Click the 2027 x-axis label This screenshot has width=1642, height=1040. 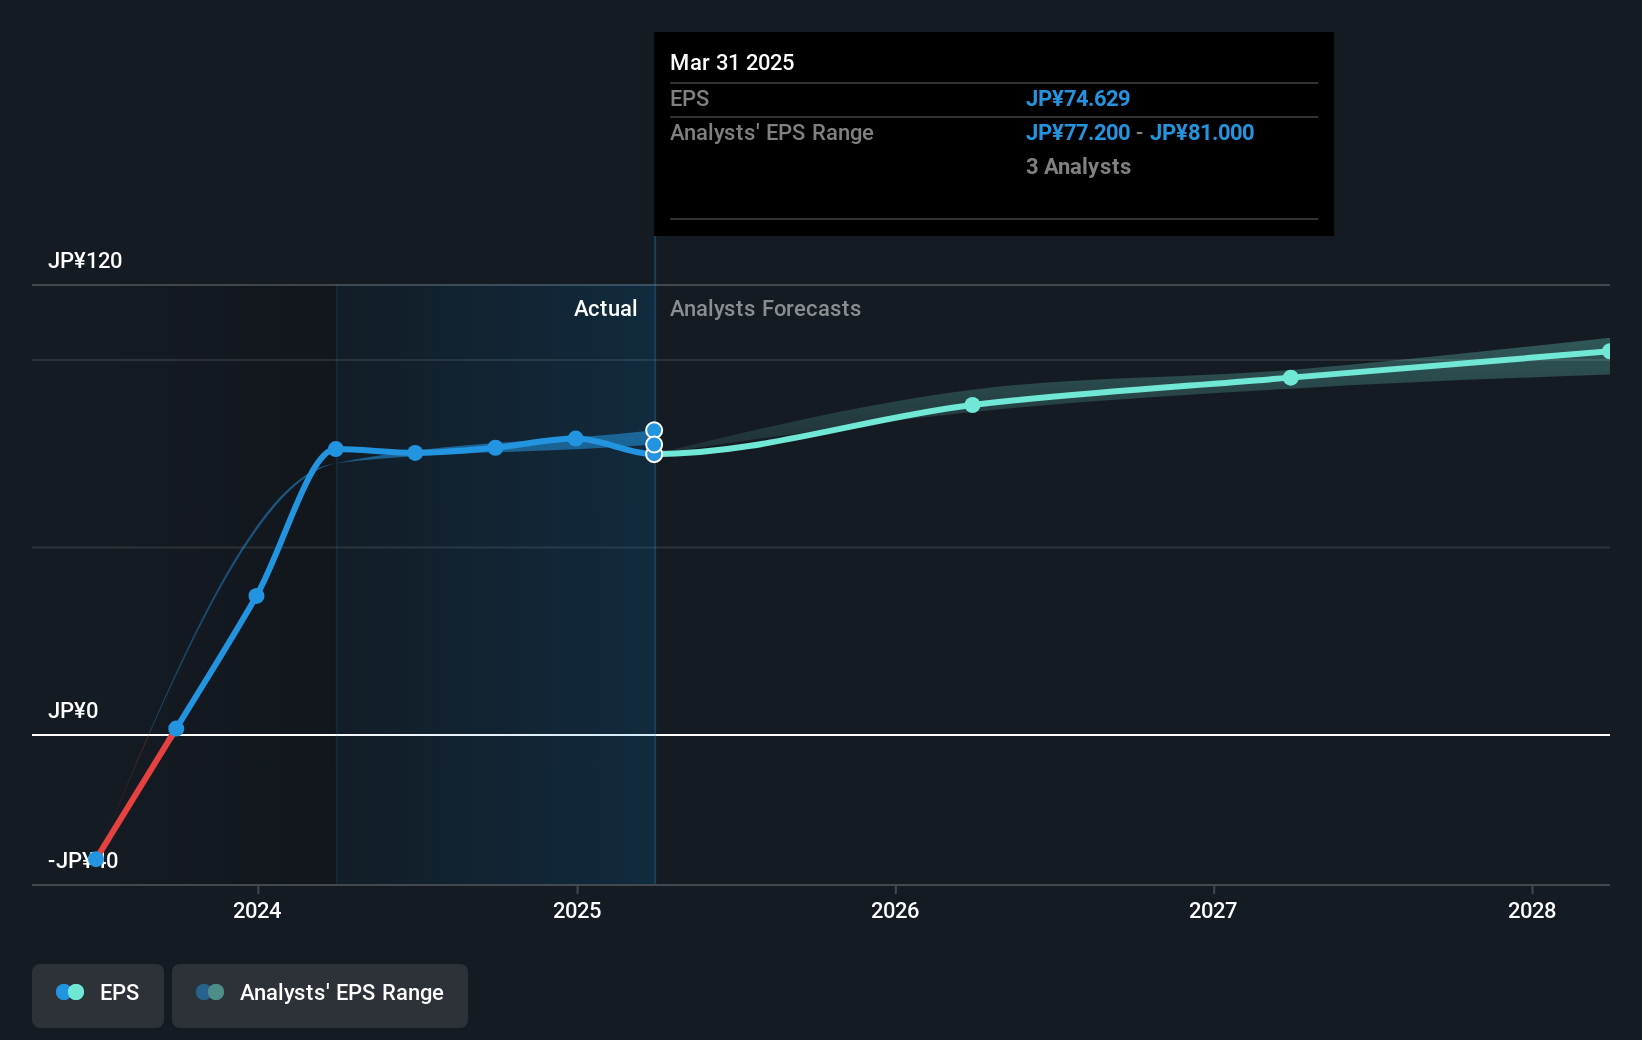1213,910
